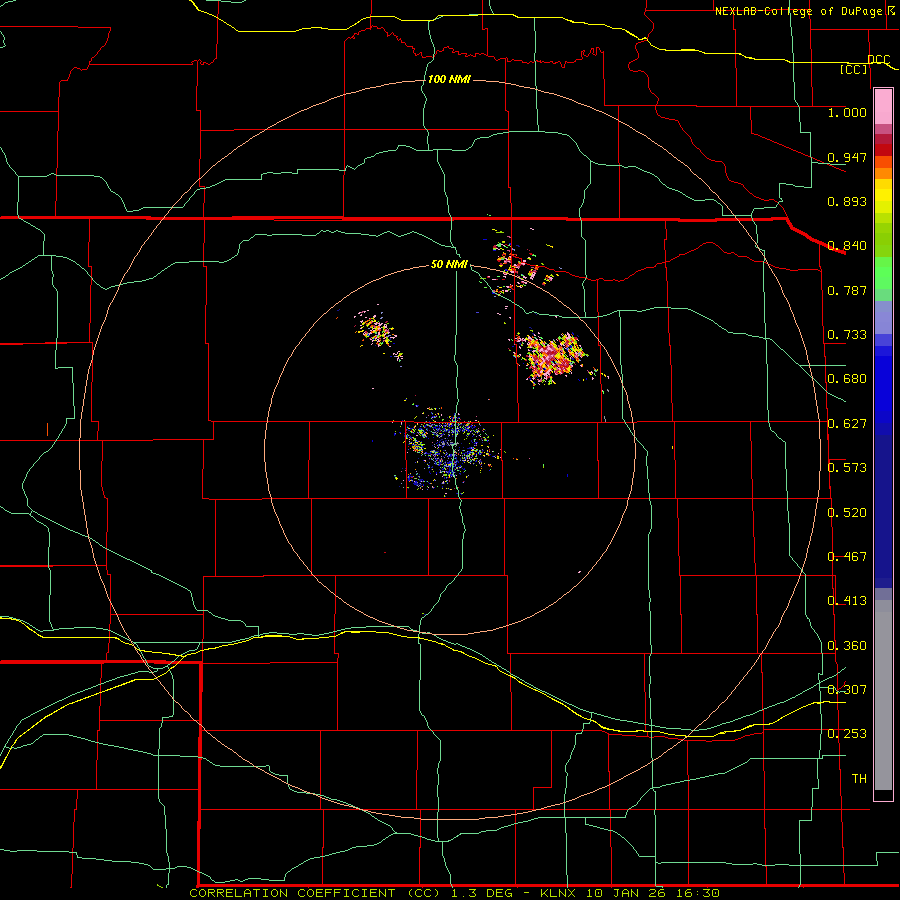Click the CORRELATION COEFFICIENT (CC) caption text
Viewport: 900px width, 900px height.
(315, 893)
